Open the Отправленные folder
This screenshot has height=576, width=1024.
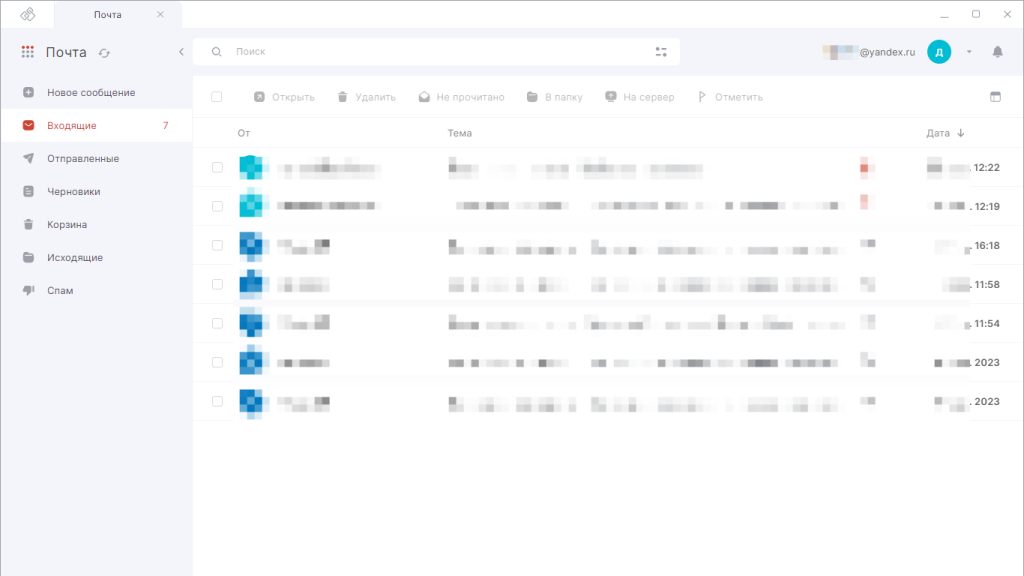[x=83, y=158]
